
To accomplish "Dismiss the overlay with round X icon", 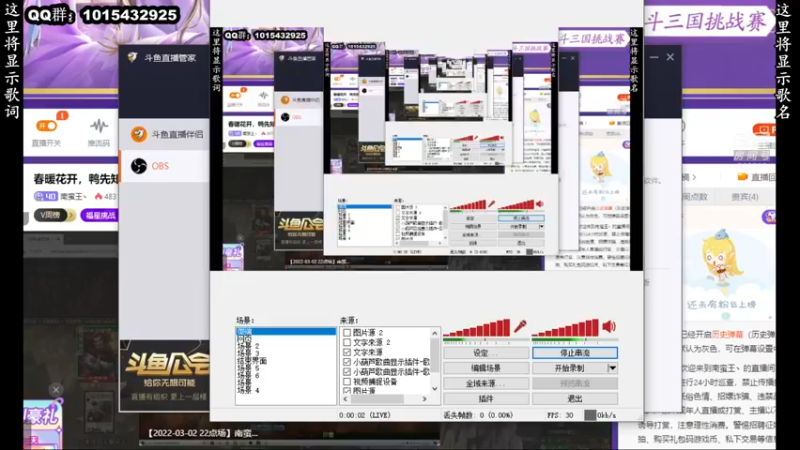I will [x=56, y=390].
